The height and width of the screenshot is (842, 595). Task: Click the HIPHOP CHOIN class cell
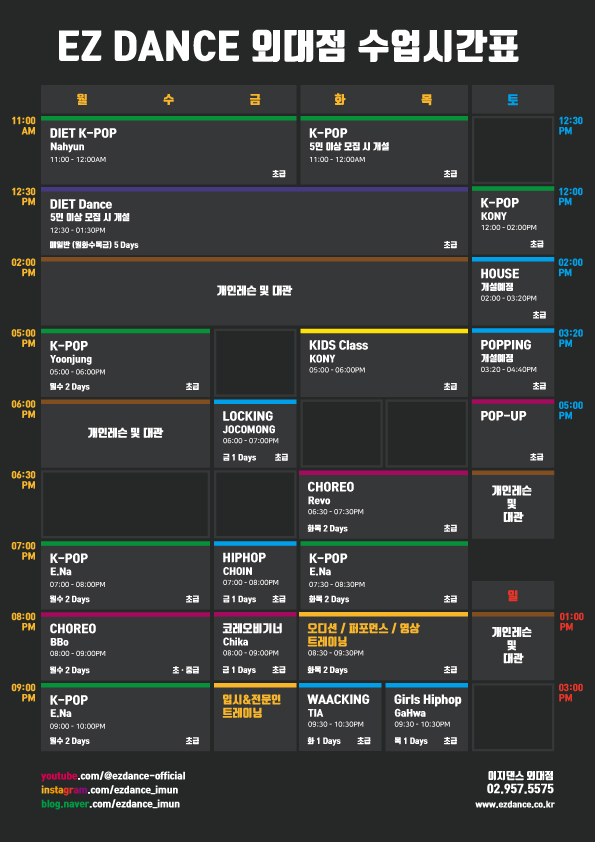coord(255,576)
